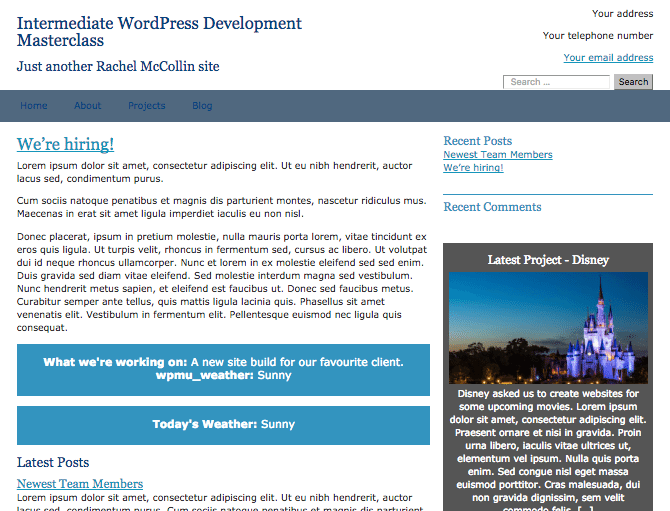Click the paragraph starting with Cum sociis natoque
670x511 pixels.
[x=222, y=207]
